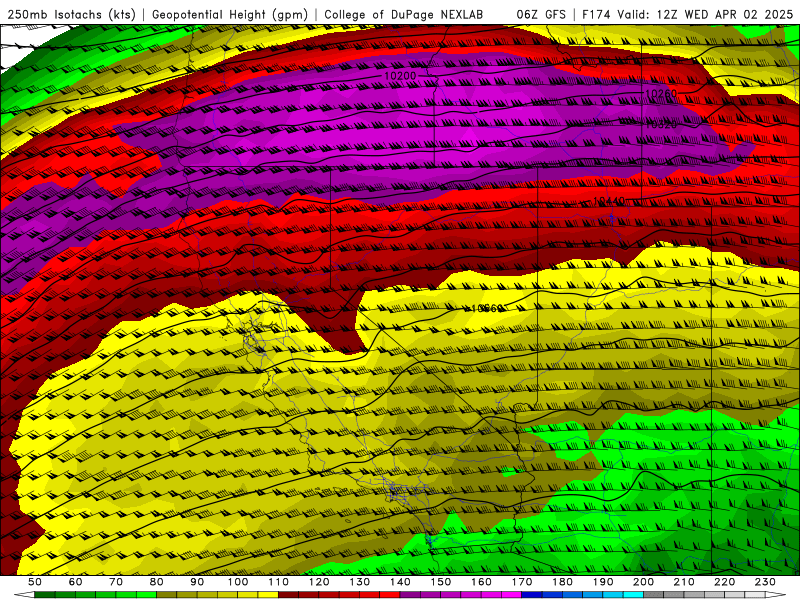Click the 100 value on the colorbar scale
The height and width of the screenshot is (600, 800).
click(238, 582)
